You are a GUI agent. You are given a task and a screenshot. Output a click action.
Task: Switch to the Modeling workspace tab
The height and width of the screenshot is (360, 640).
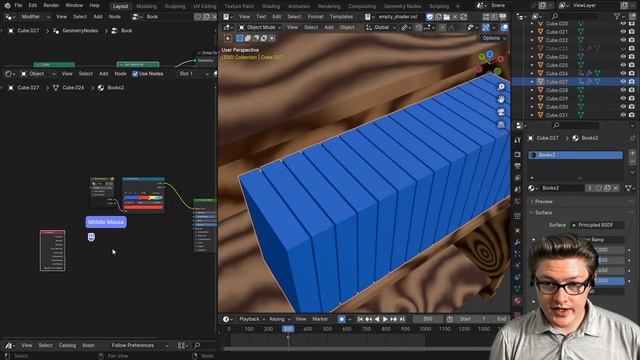pos(147,7)
